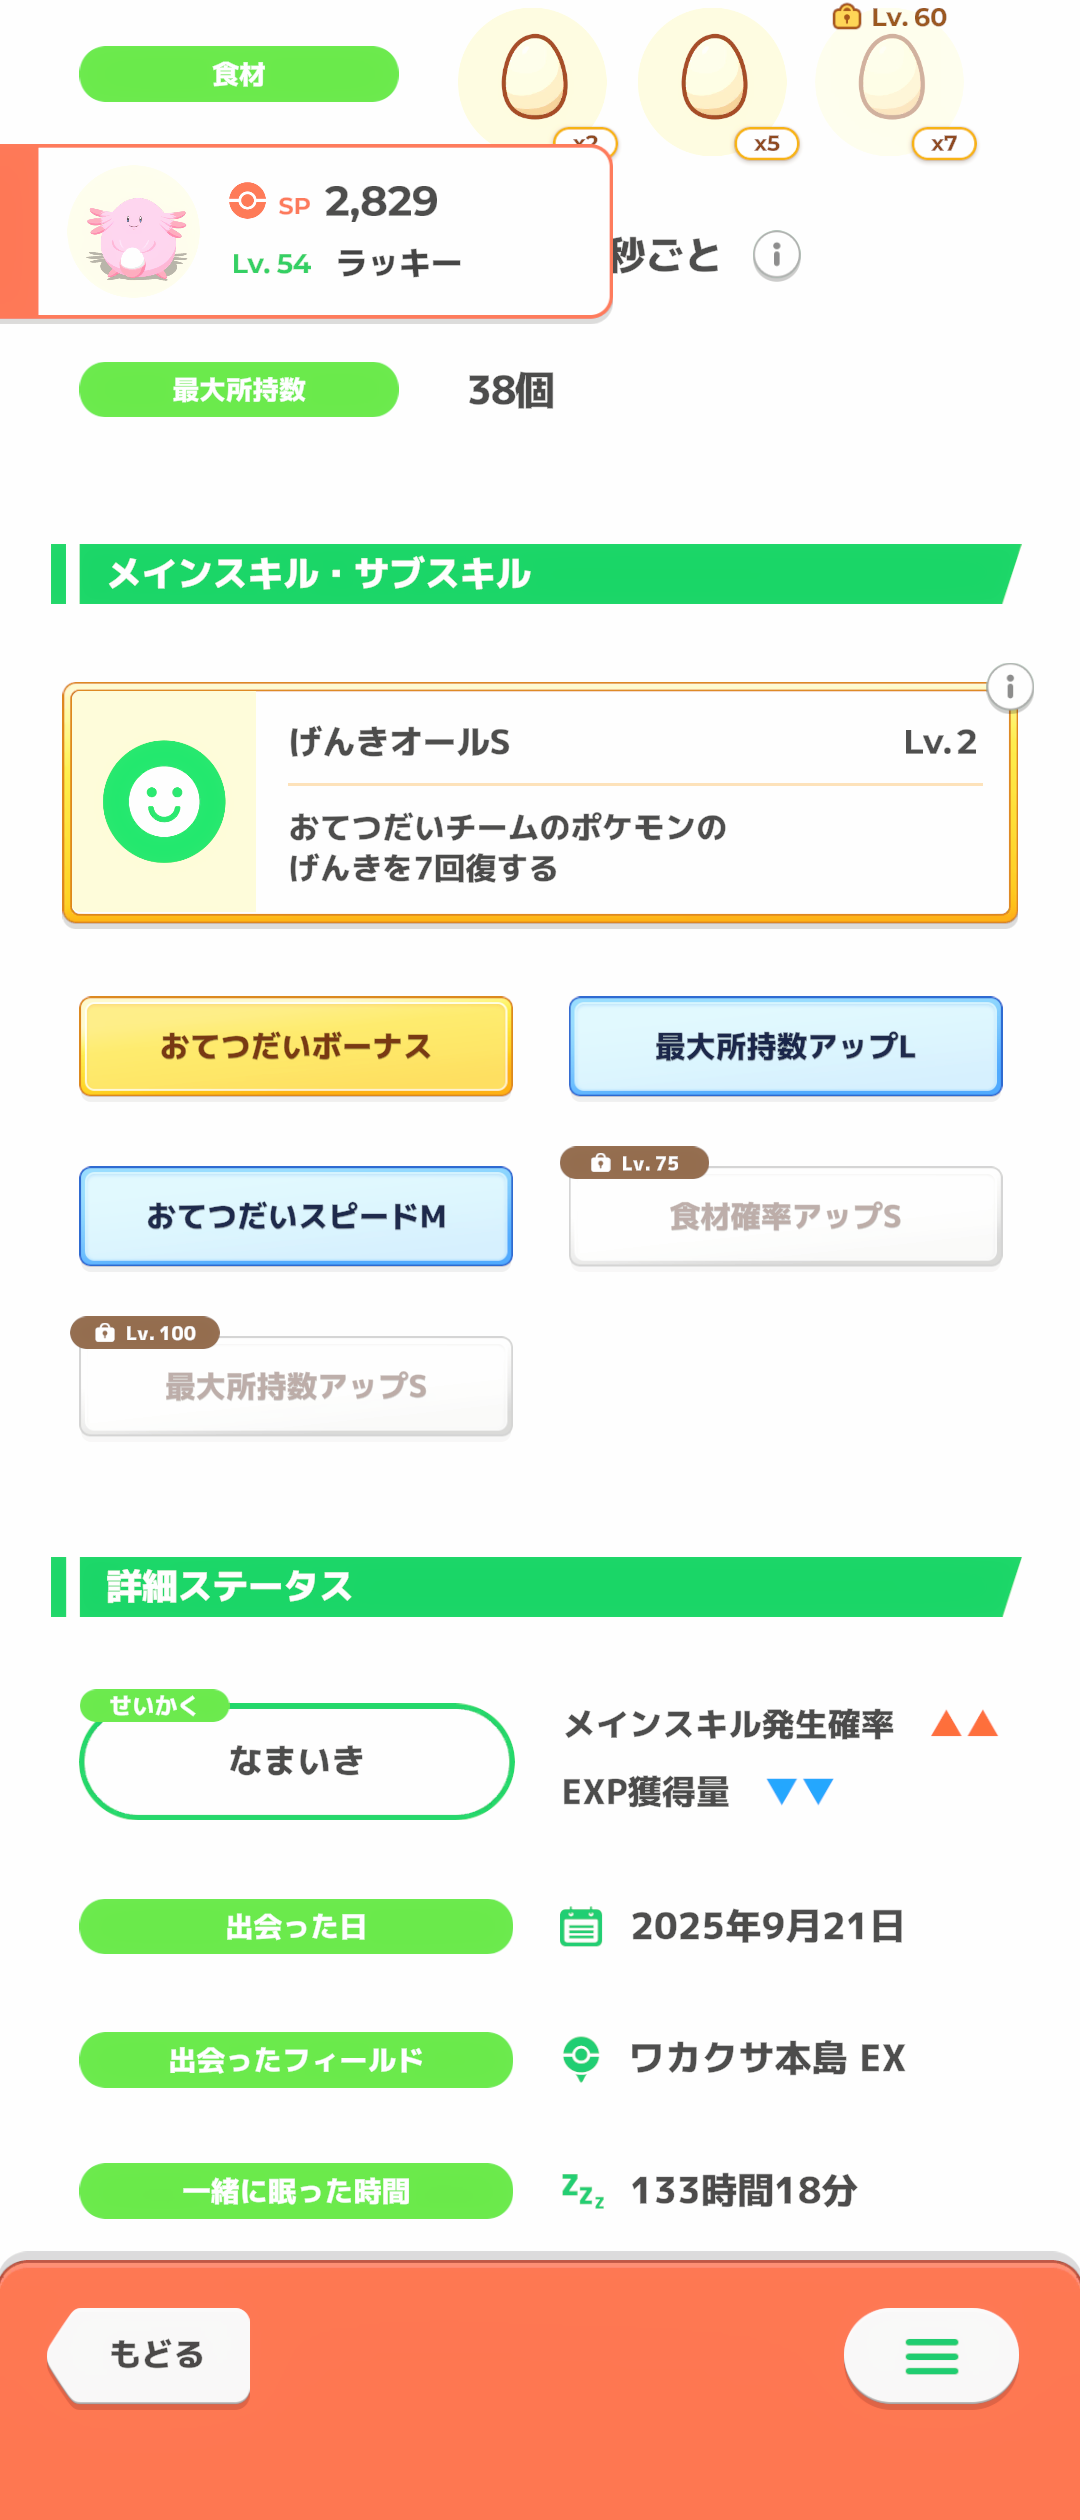Select the おてつだいボーナス sub skill
1080x2520 pixels.
coord(296,1046)
